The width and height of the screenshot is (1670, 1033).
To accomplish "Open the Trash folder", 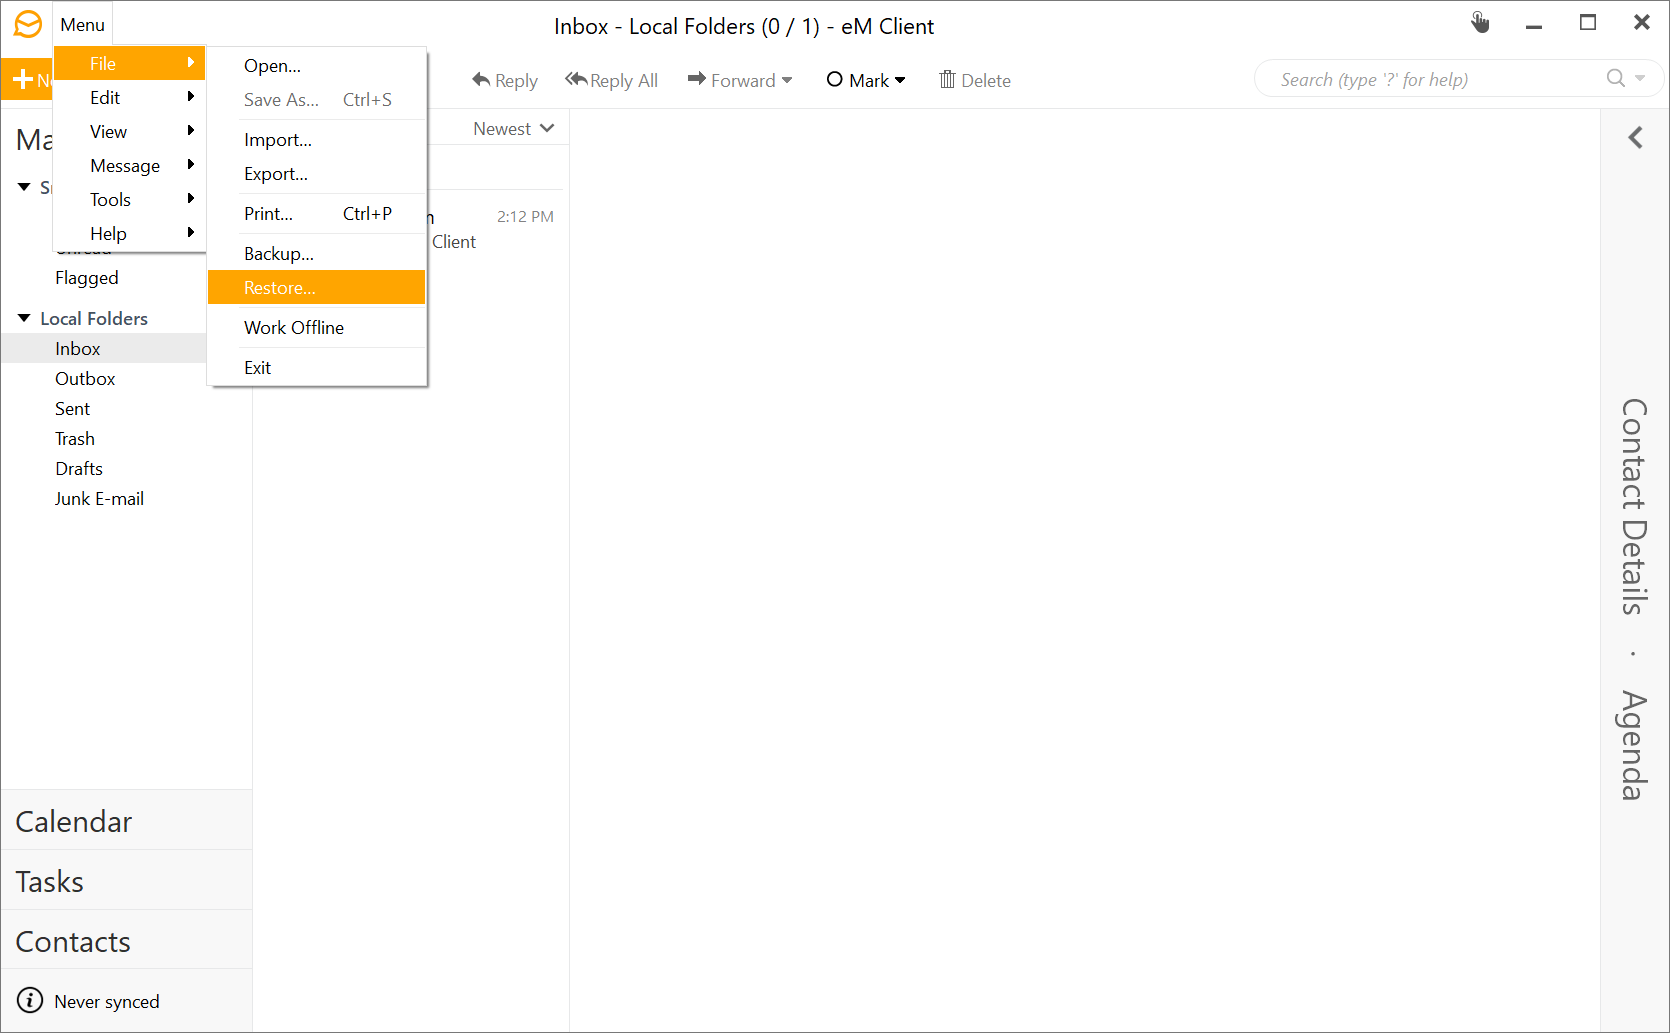I will (x=75, y=438).
